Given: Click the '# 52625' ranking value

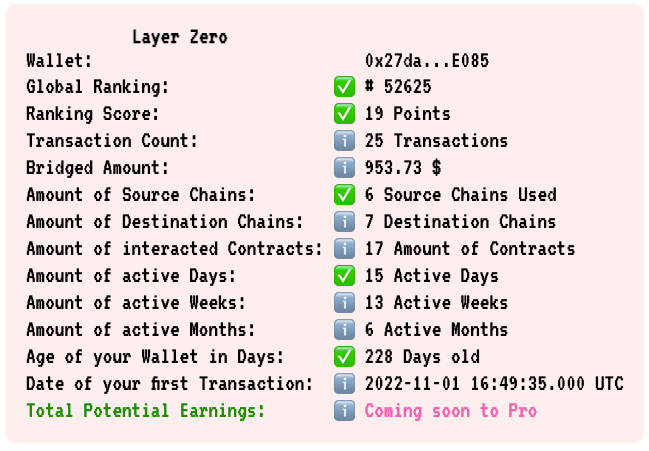Looking at the screenshot, I should [398, 86].
